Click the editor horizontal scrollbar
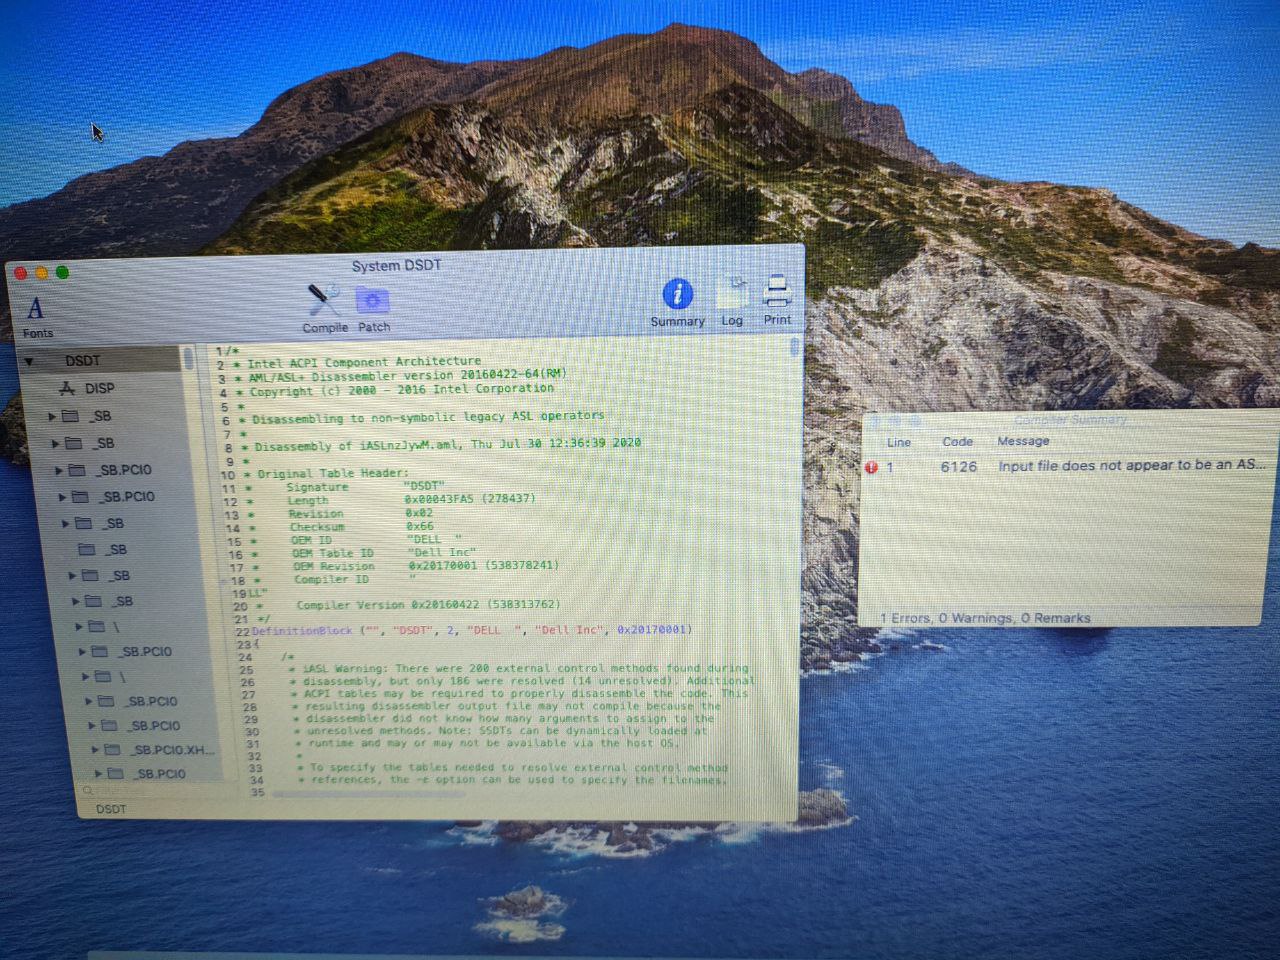1280x960 pixels. 370,795
